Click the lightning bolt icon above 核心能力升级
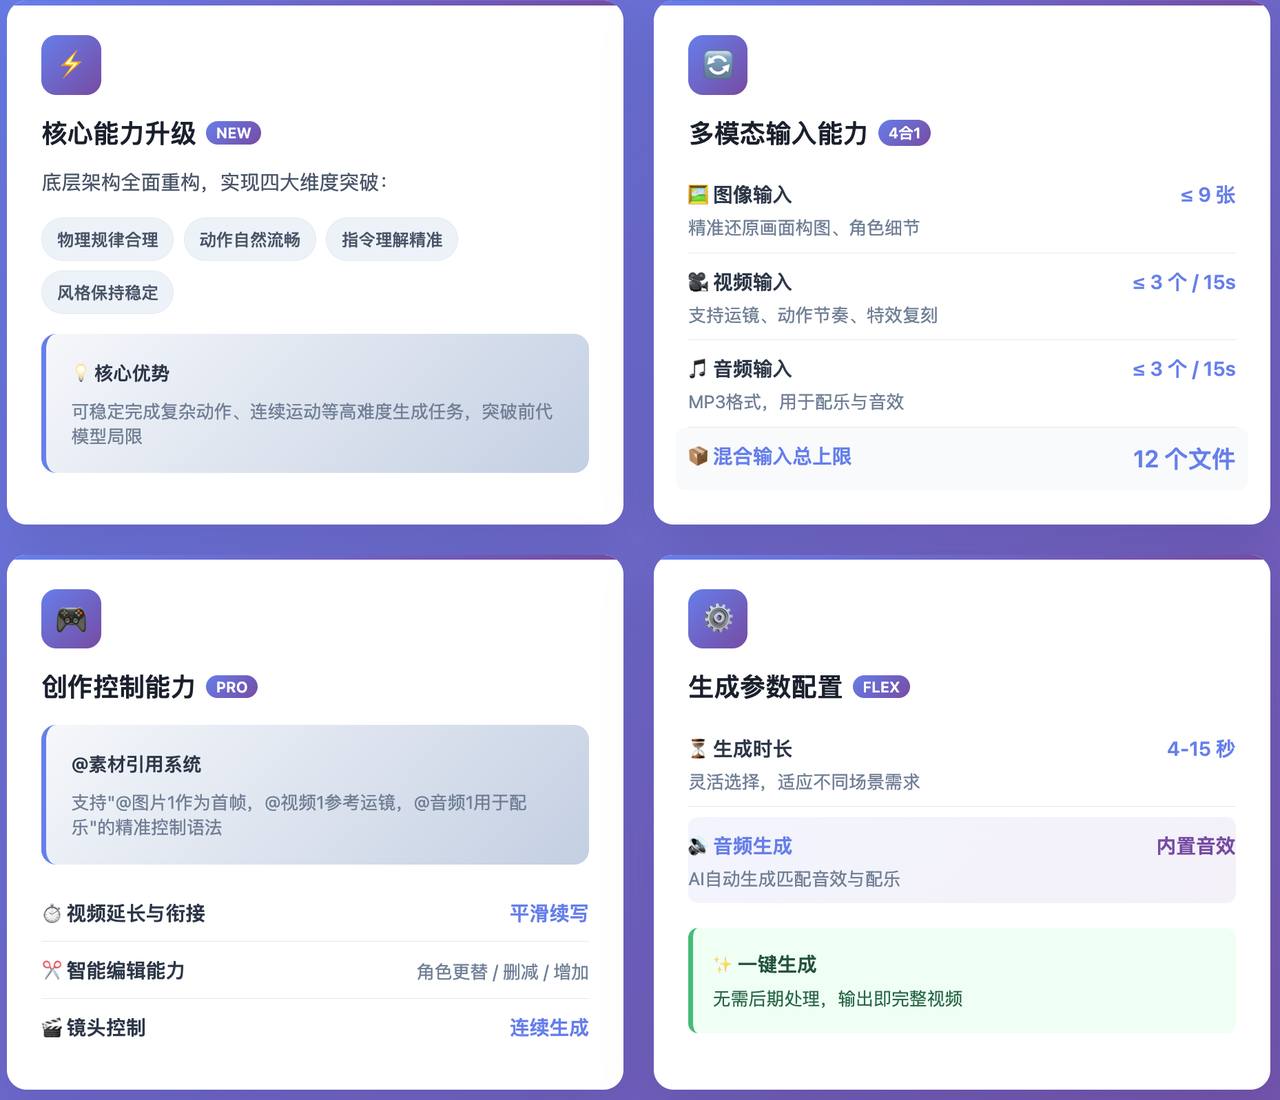 70,64
